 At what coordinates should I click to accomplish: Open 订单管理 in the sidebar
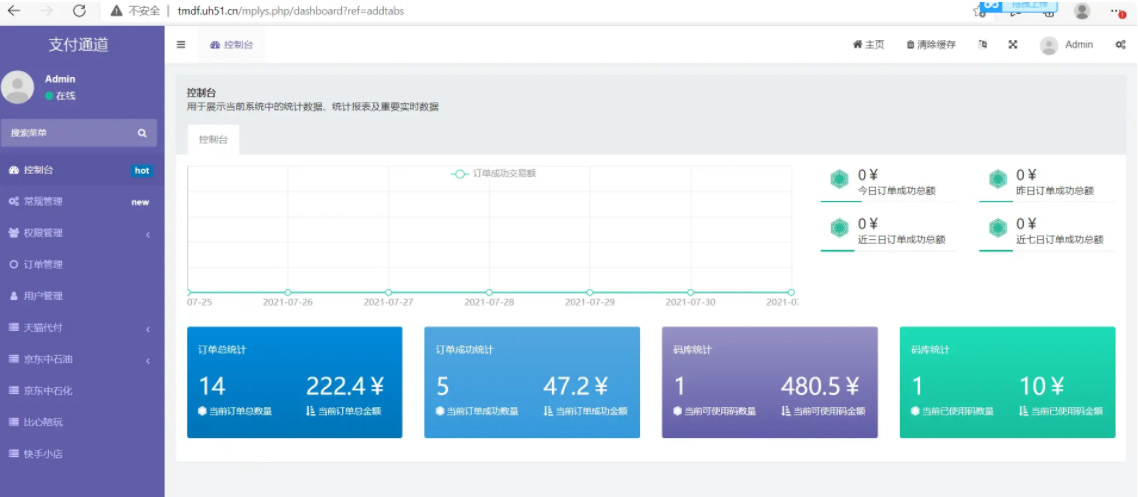[x=43, y=265]
